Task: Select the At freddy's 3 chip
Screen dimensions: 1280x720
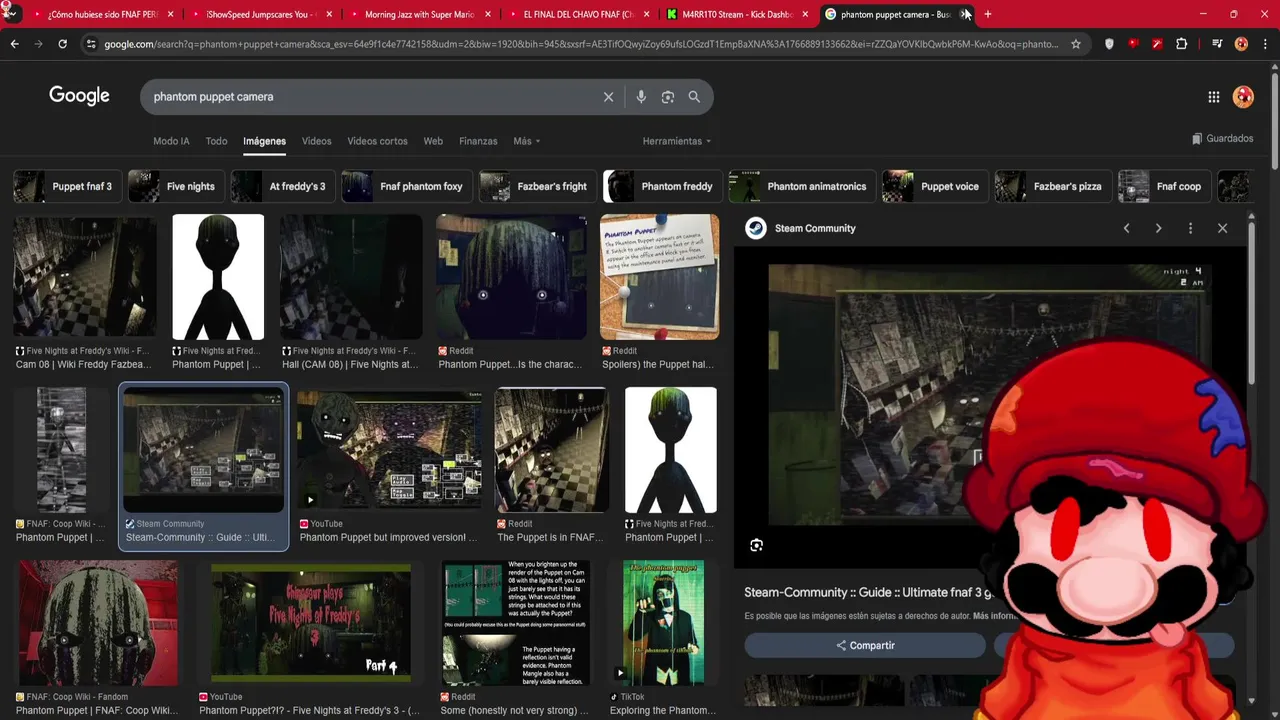Action: point(283,186)
